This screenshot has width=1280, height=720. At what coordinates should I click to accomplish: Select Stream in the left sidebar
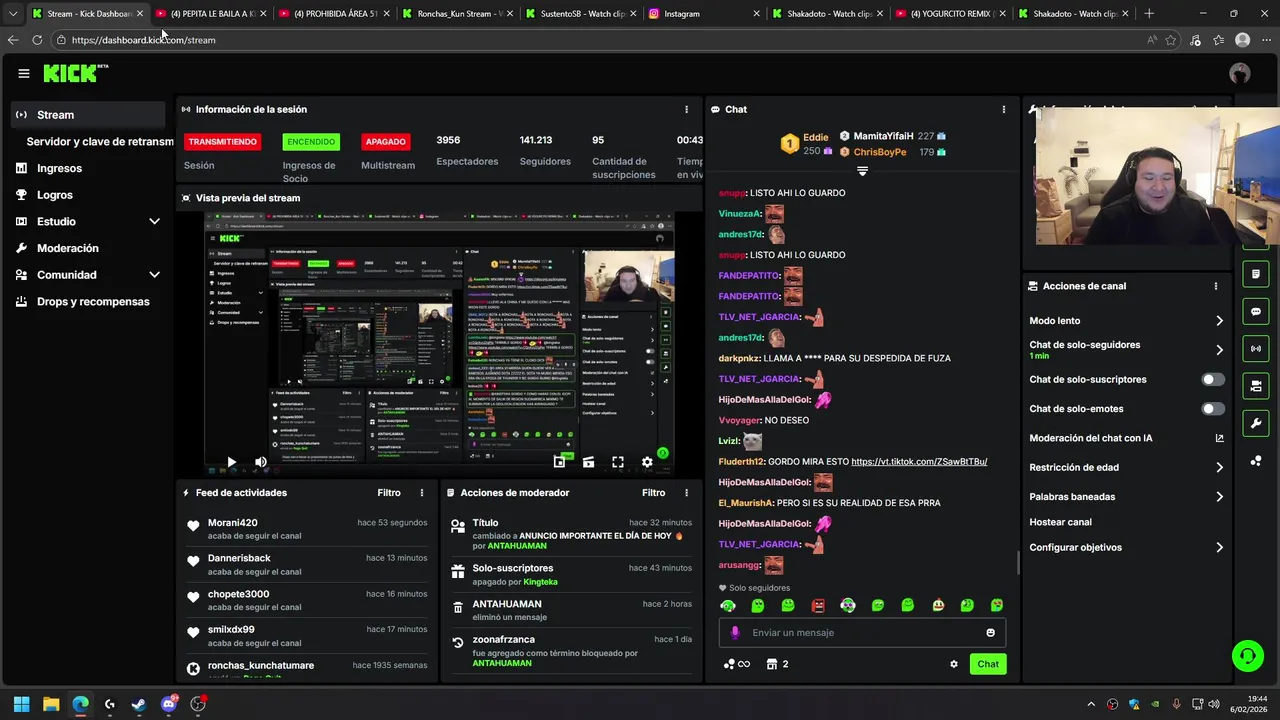pyautogui.click(x=89, y=115)
